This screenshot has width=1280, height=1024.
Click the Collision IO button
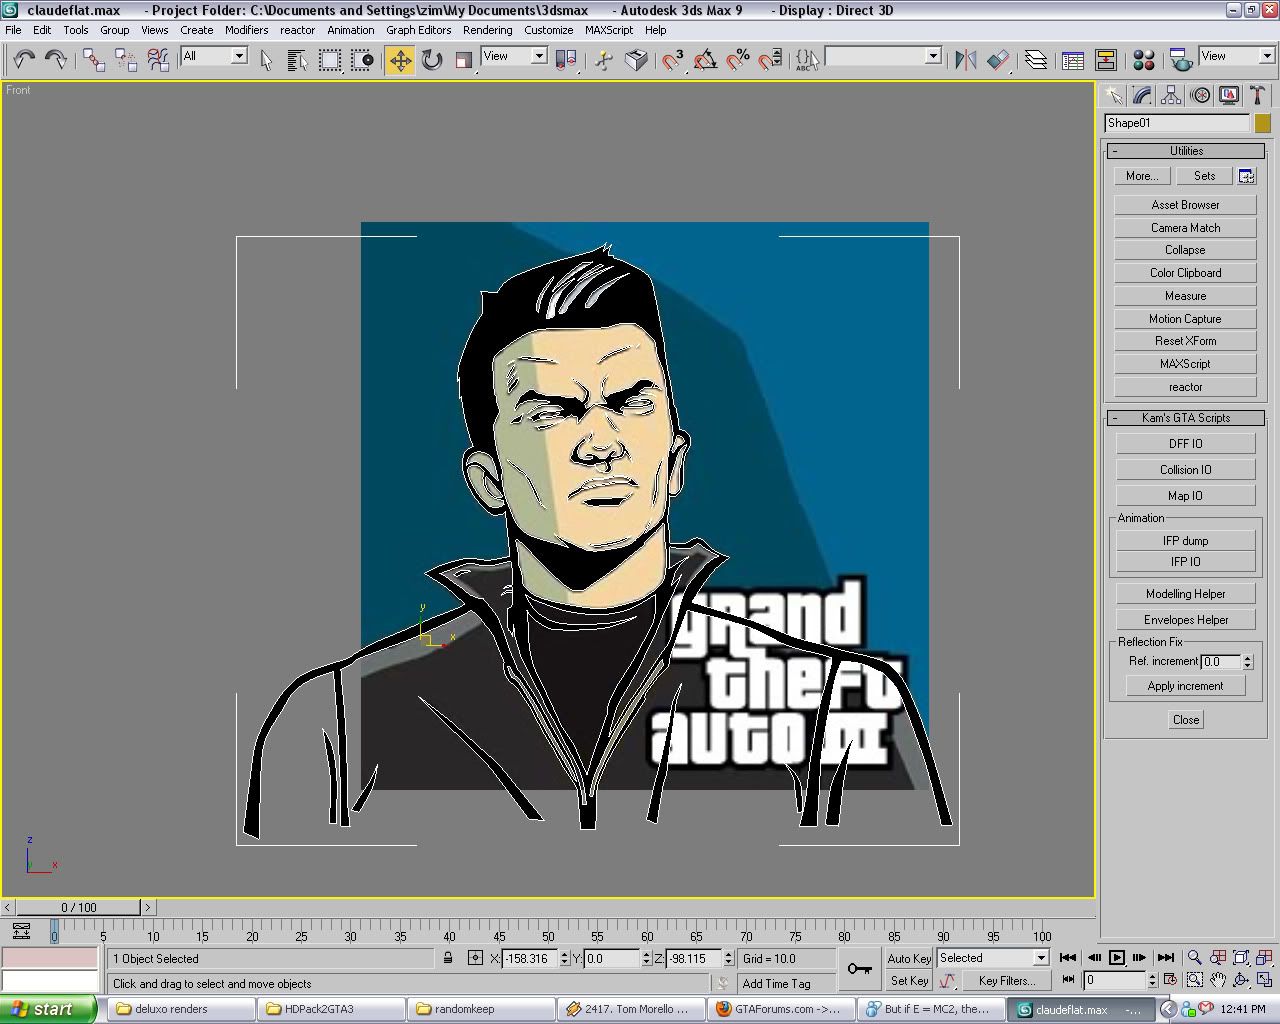click(x=1186, y=470)
